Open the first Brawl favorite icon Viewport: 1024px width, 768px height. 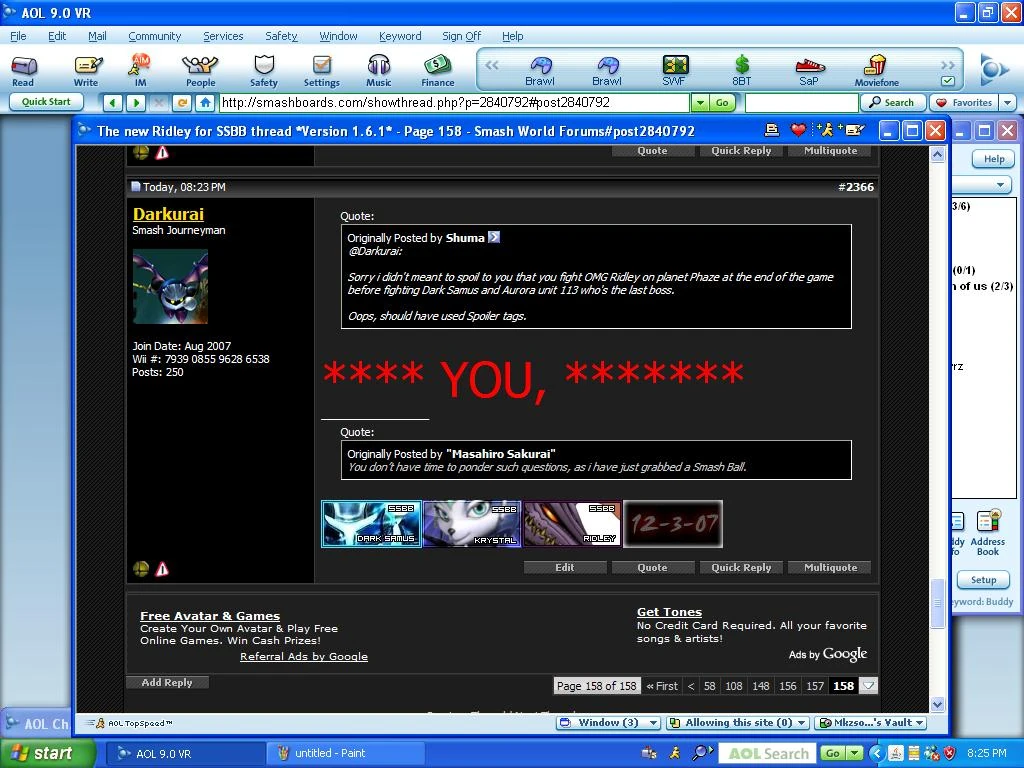tap(540, 71)
